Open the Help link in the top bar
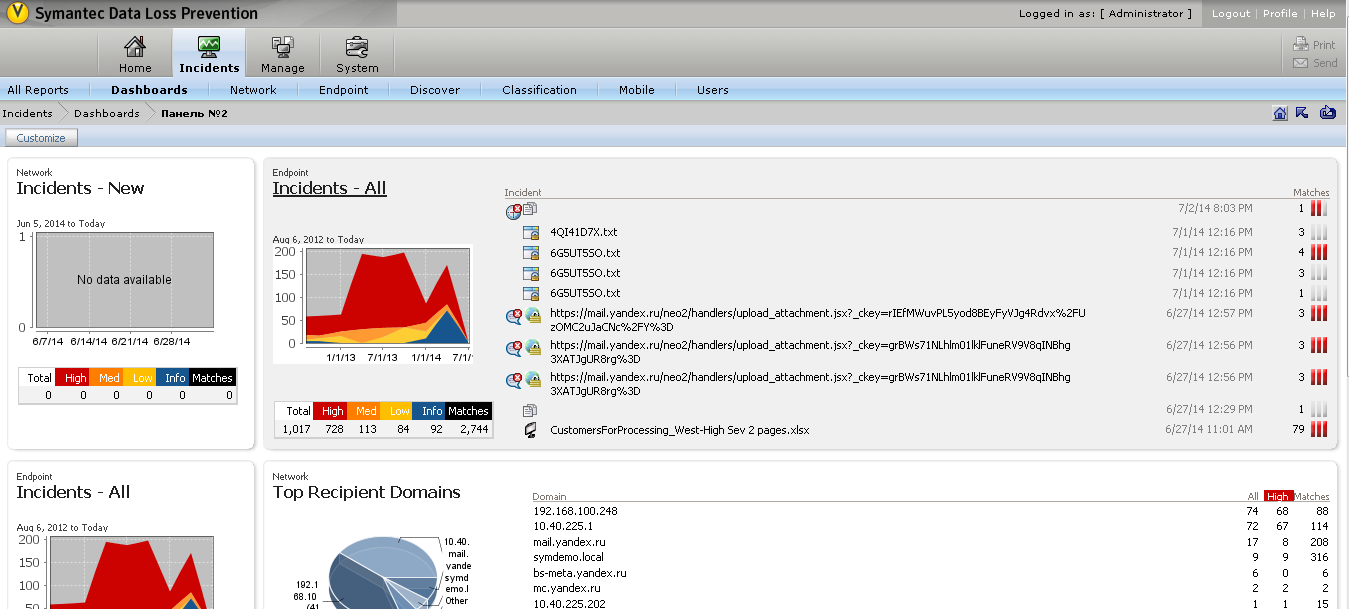 (1323, 14)
